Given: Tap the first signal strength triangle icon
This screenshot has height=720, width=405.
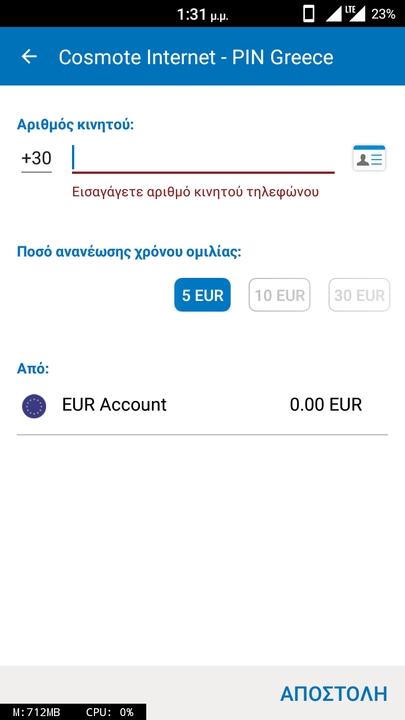Looking at the screenshot, I should (333, 14).
